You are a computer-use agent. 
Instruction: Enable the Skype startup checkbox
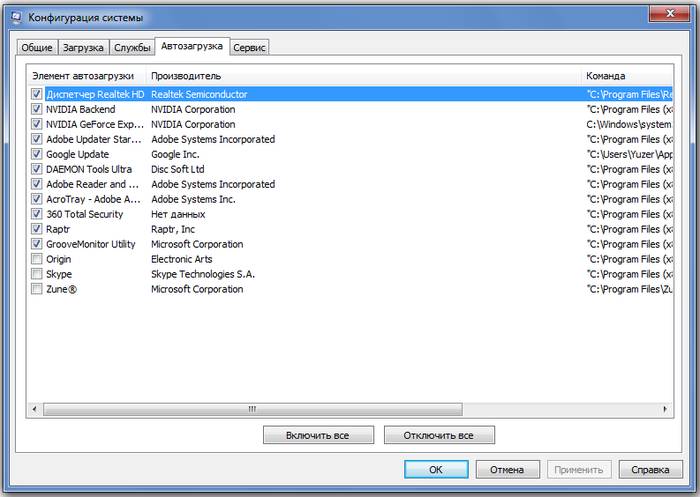click(x=37, y=274)
